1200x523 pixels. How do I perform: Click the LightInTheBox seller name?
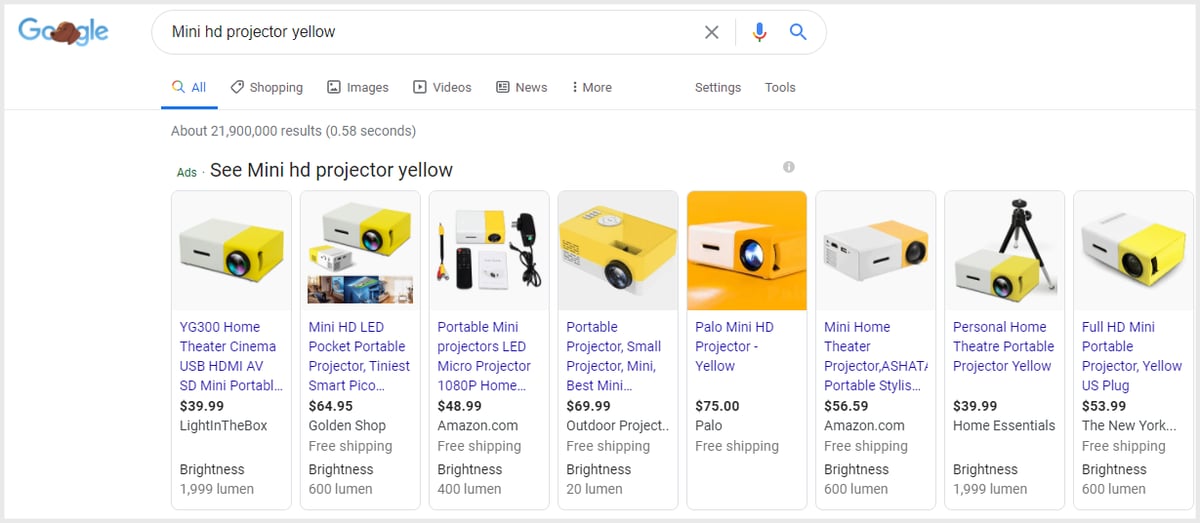click(x=224, y=425)
